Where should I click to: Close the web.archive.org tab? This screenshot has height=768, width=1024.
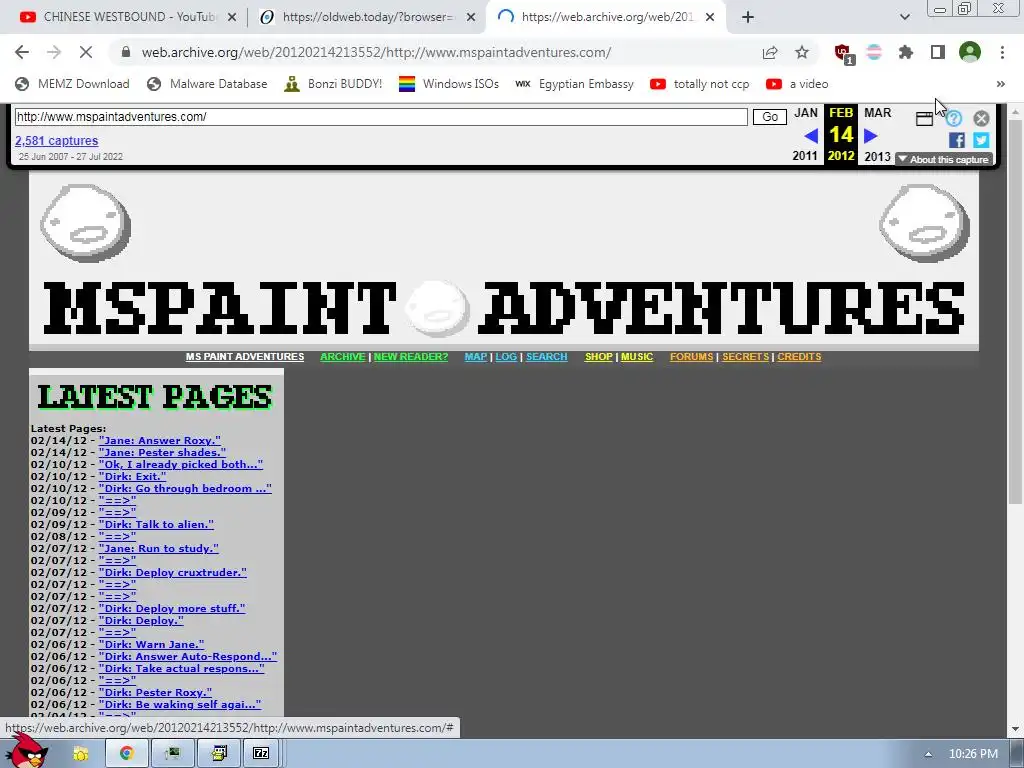(x=711, y=17)
